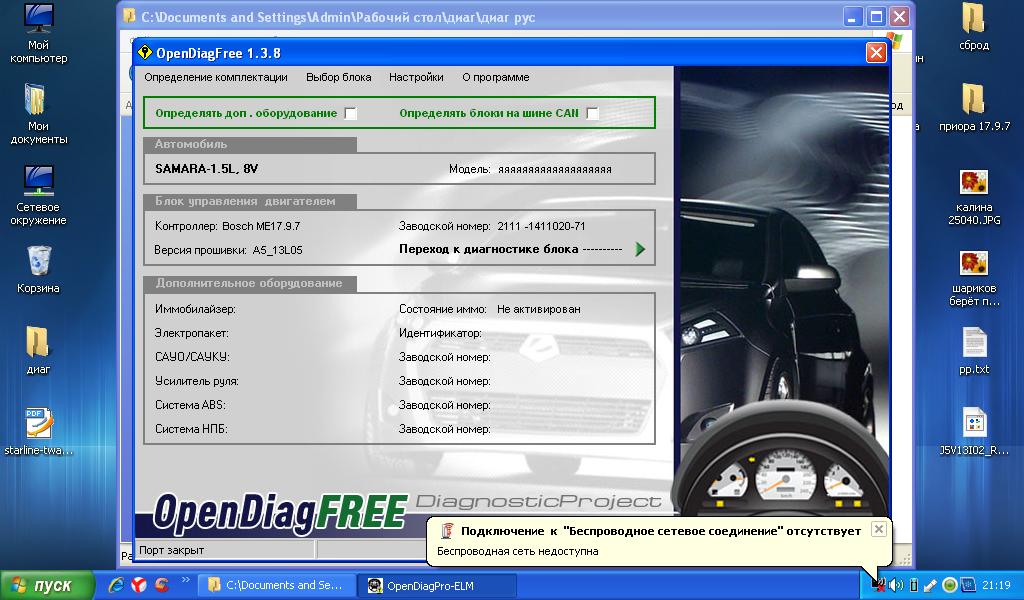This screenshot has width=1024, height=600.
Task: Switch to the OpenDiagPro-ELM taskbar button
Action: [437, 586]
